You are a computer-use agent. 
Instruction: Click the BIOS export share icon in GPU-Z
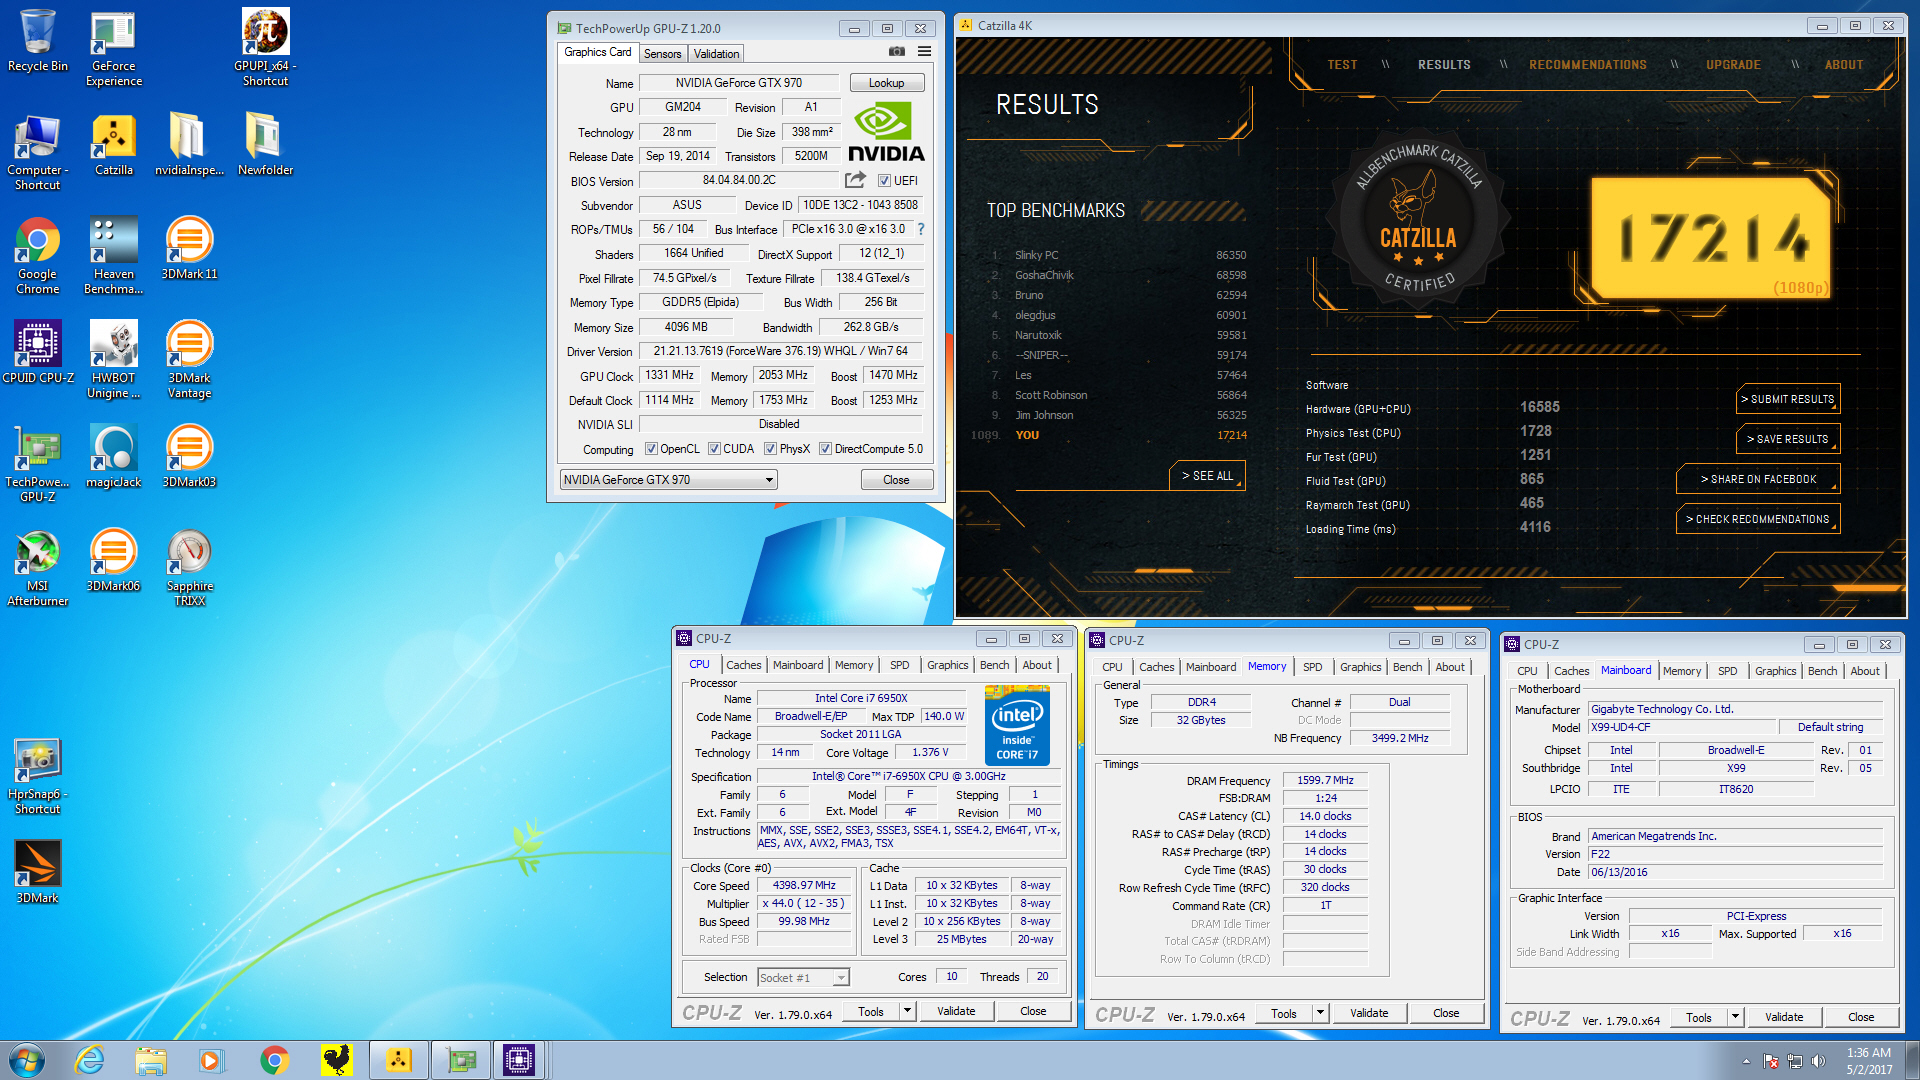pyautogui.click(x=855, y=180)
